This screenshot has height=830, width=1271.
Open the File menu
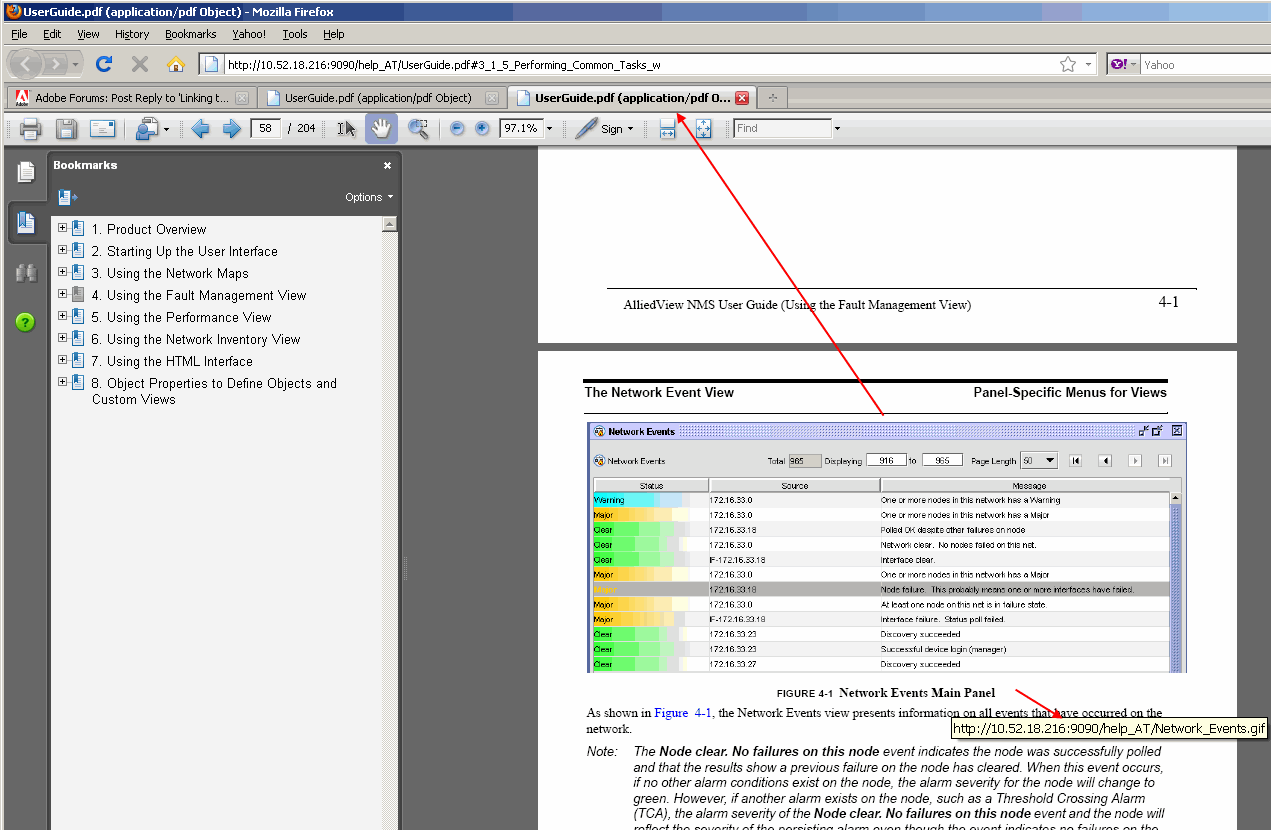tap(19, 34)
